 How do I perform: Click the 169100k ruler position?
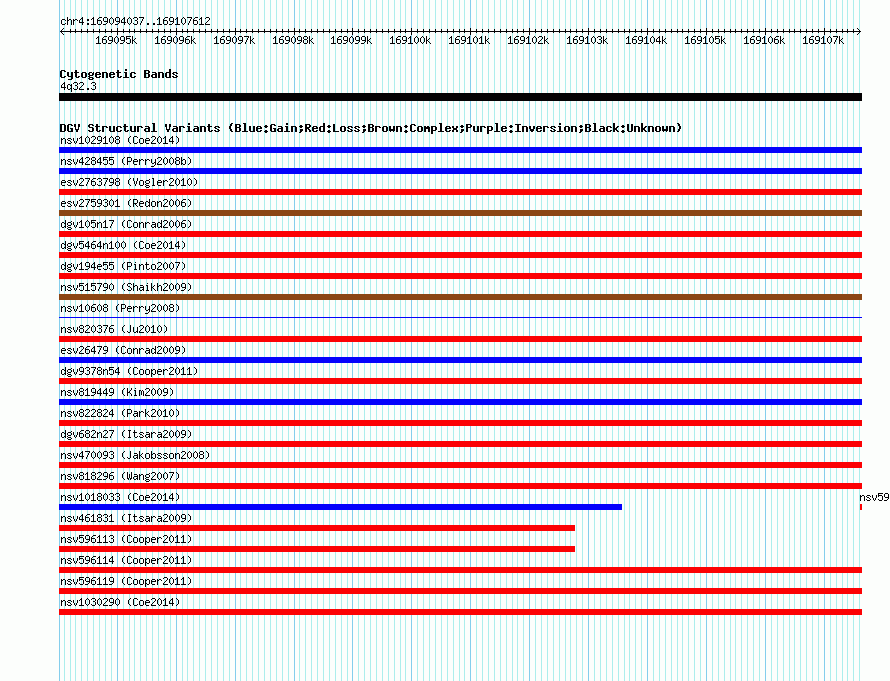click(x=410, y=40)
